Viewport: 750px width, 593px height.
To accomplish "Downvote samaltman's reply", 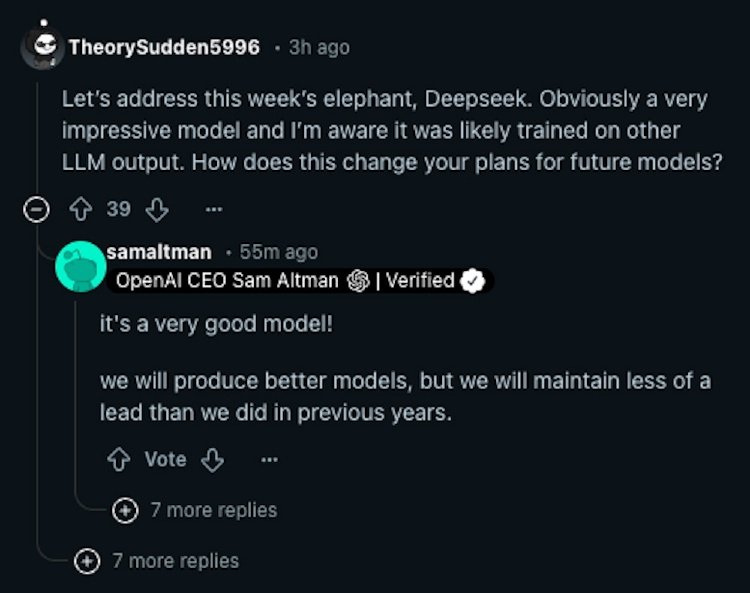I will pos(212,460).
